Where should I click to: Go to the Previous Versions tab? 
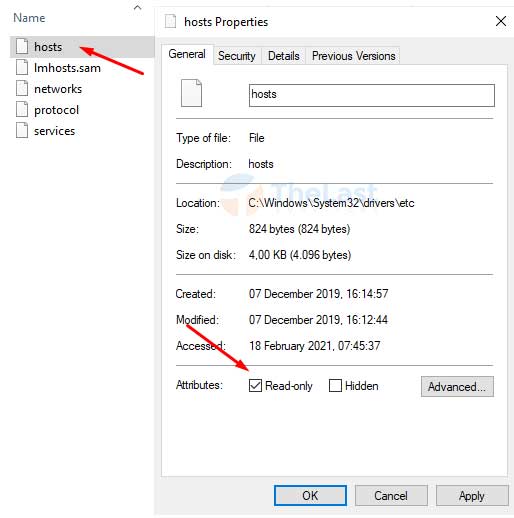pos(354,56)
